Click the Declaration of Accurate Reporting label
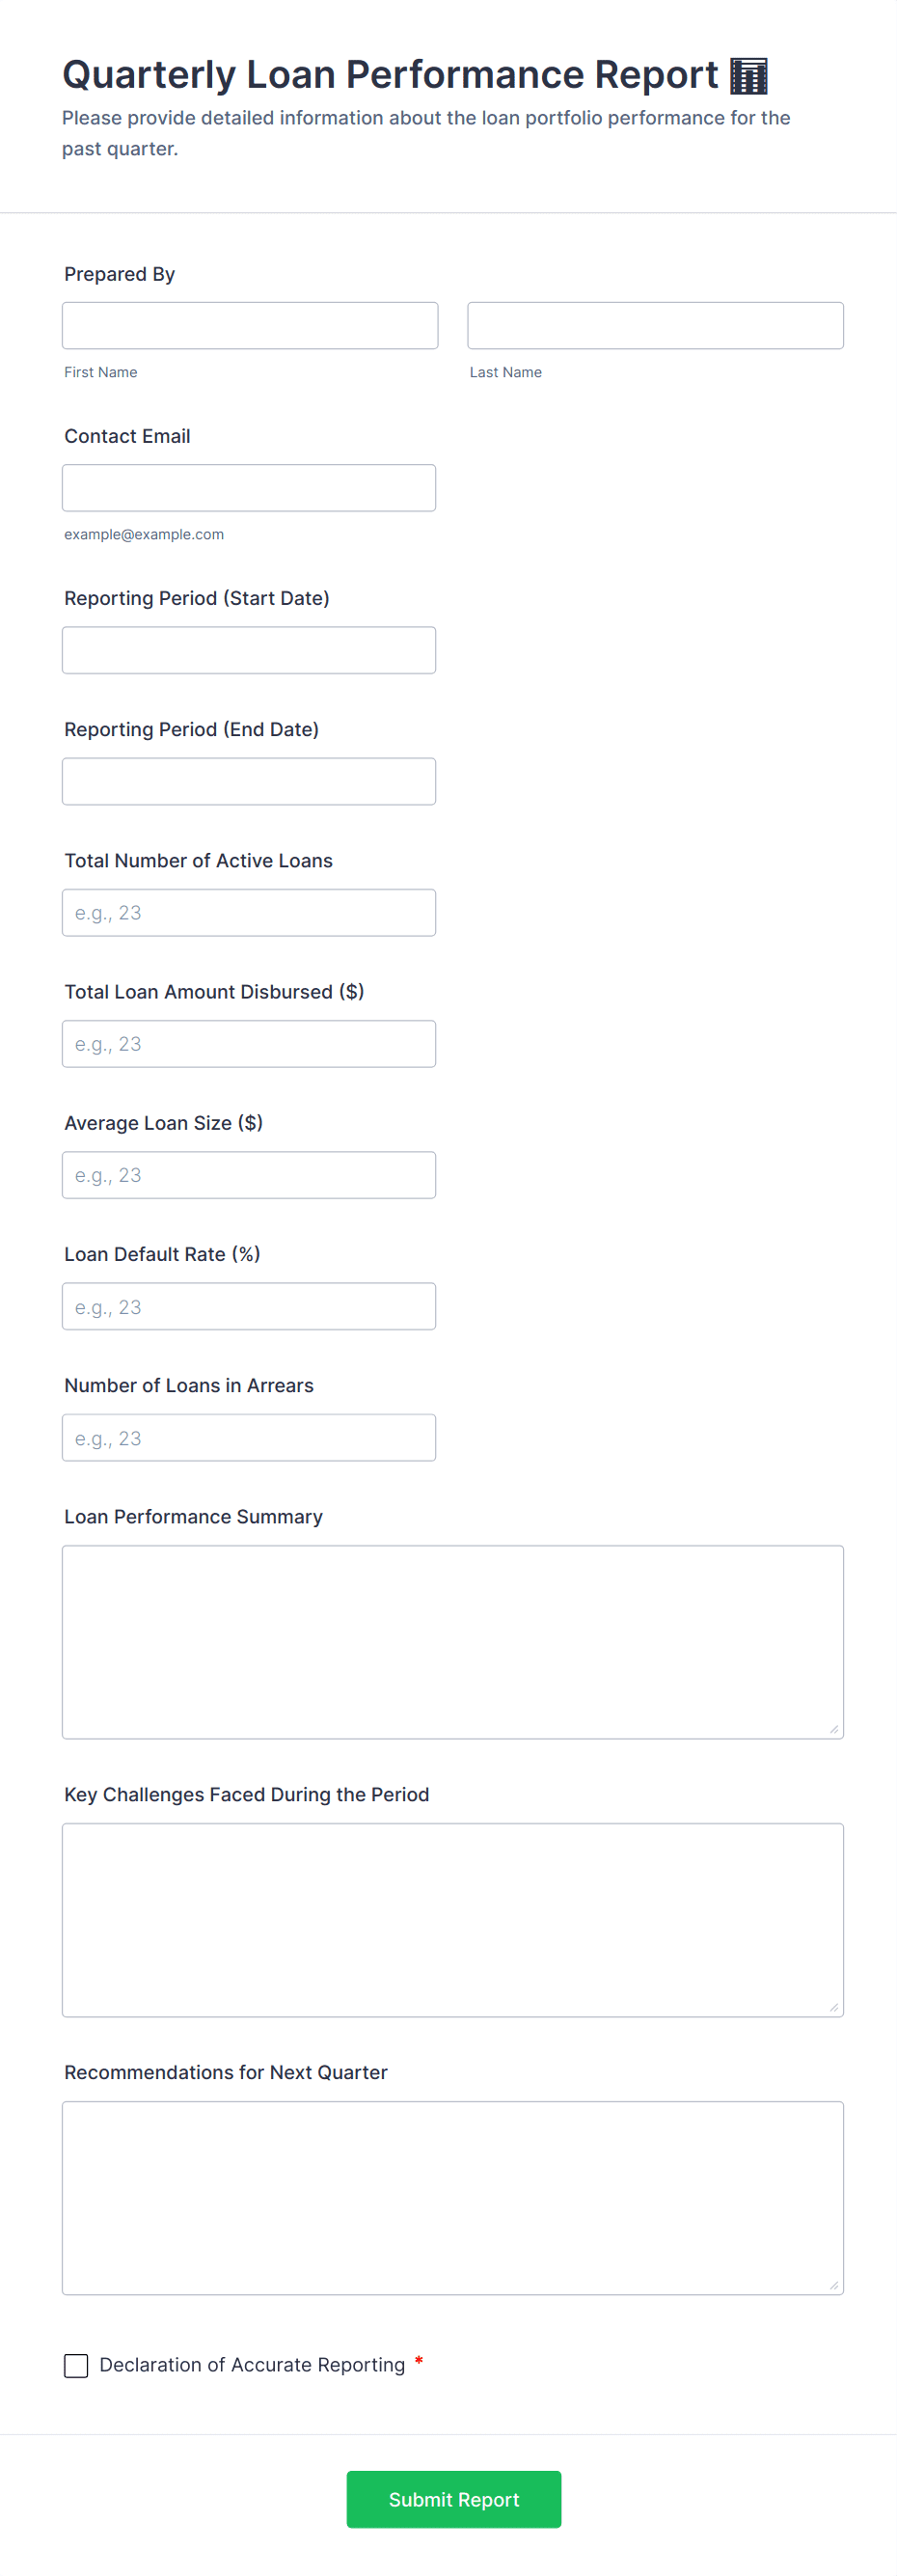The height and width of the screenshot is (2576, 897). pos(252,2364)
